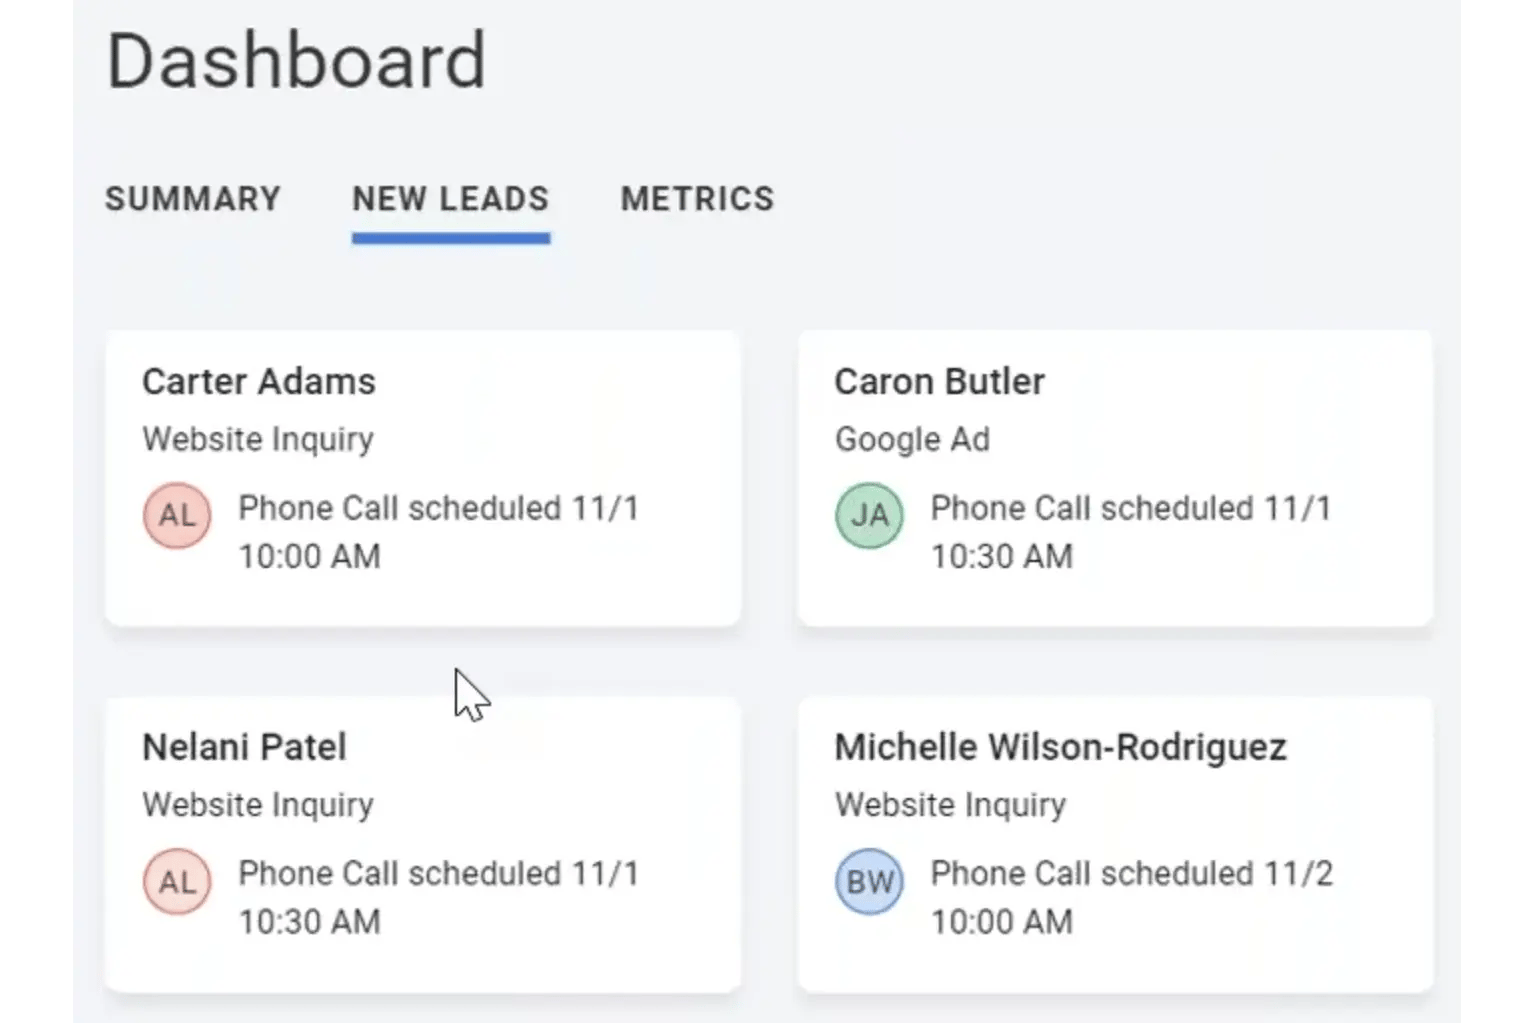
Task: Open the Metrics tab
Action: tap(698, 199)
